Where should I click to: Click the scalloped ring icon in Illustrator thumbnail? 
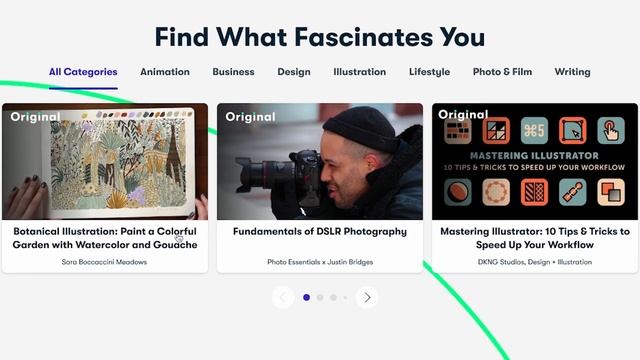click(x=496, y=192)
